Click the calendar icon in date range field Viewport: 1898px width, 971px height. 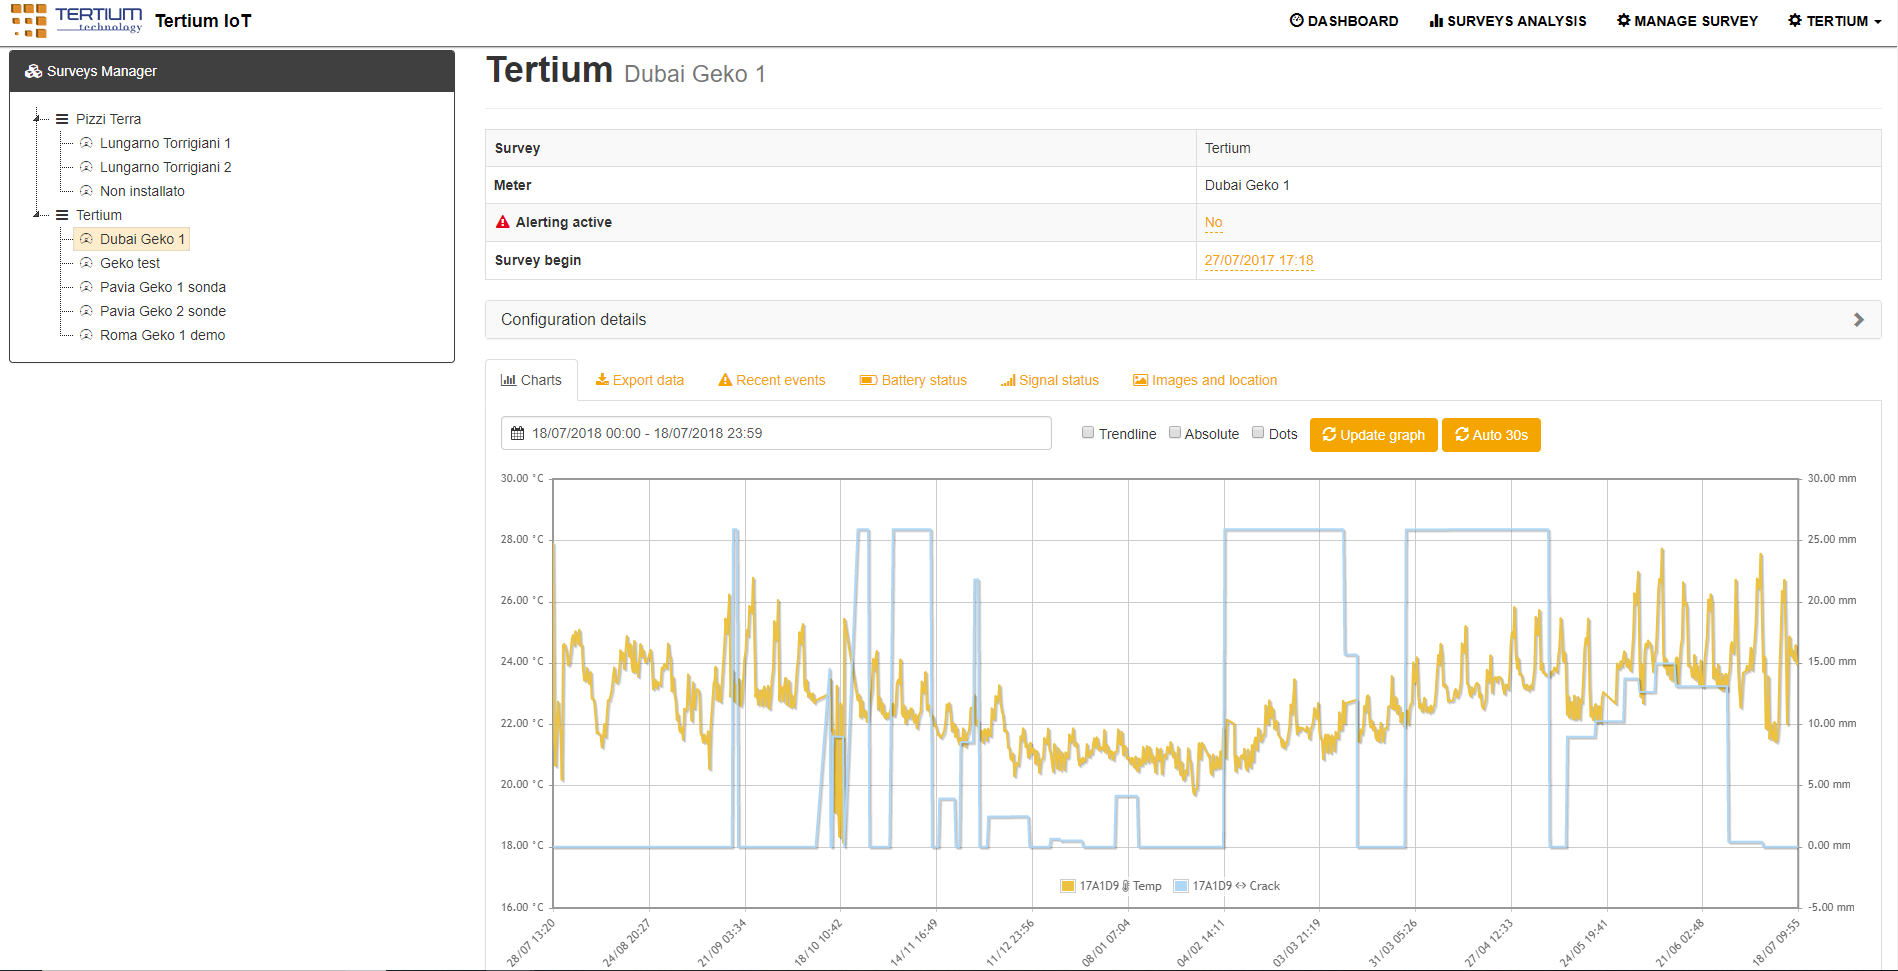coord(517,434)
